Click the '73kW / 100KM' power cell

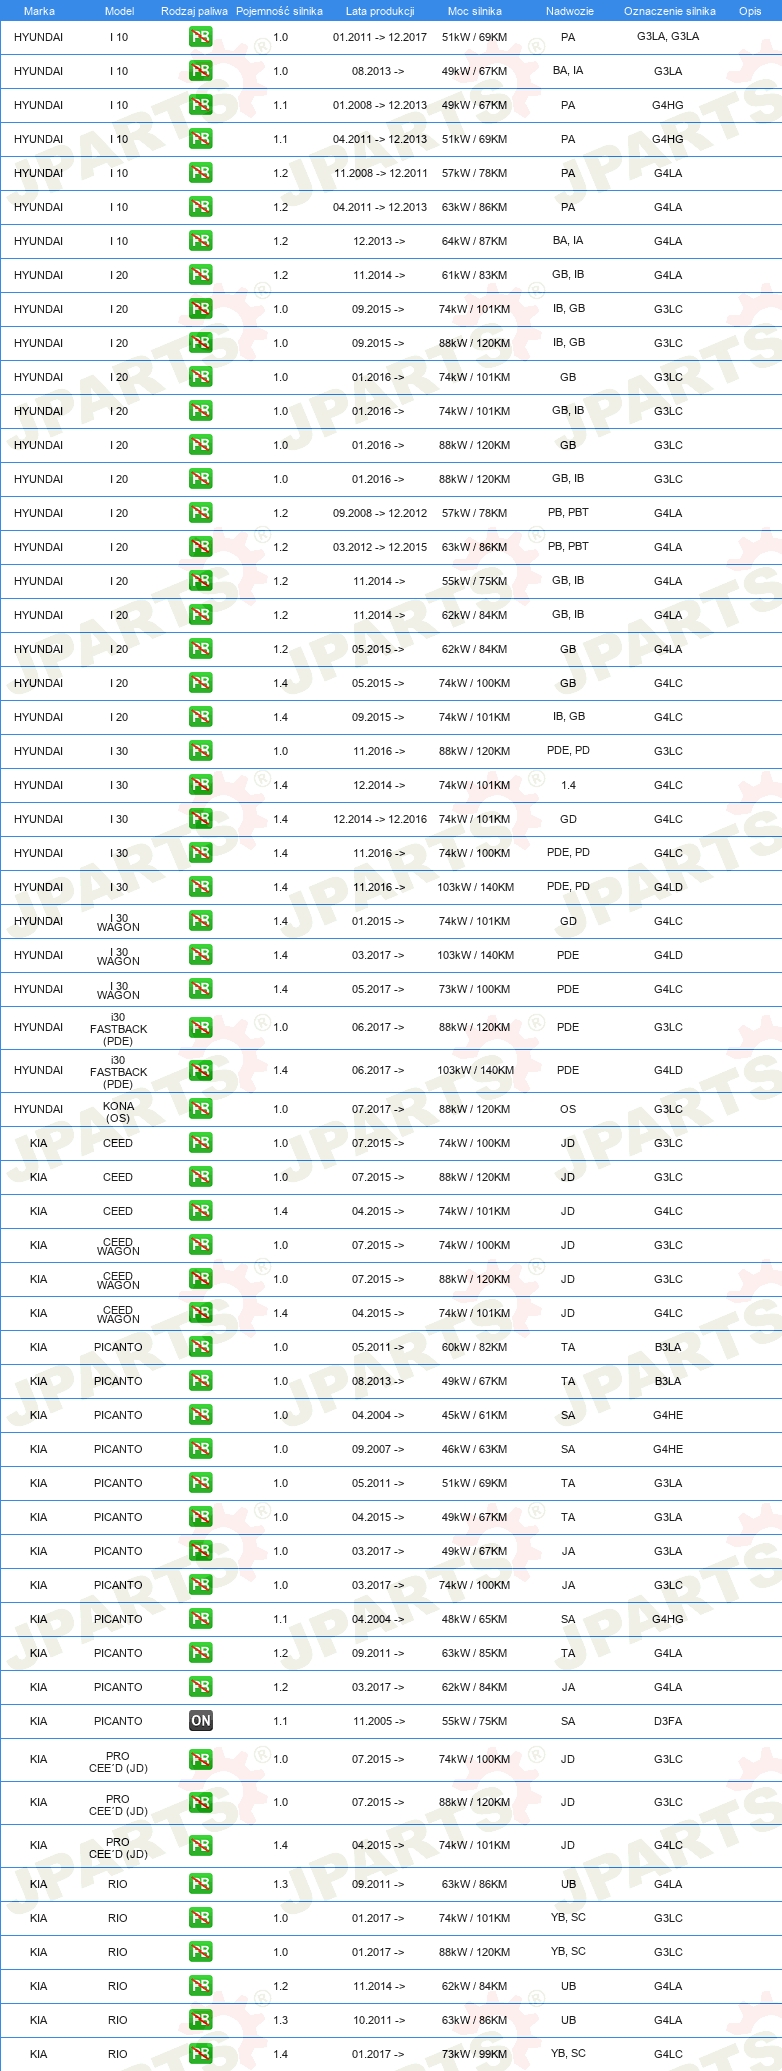(x=474, y=989)
